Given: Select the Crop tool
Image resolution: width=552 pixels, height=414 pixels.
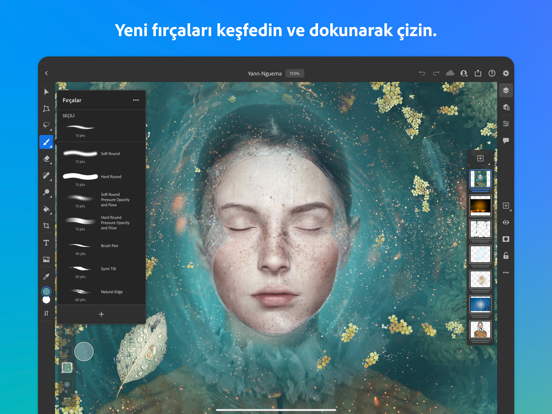Looking at the screenshot, I should click(46, 226).
